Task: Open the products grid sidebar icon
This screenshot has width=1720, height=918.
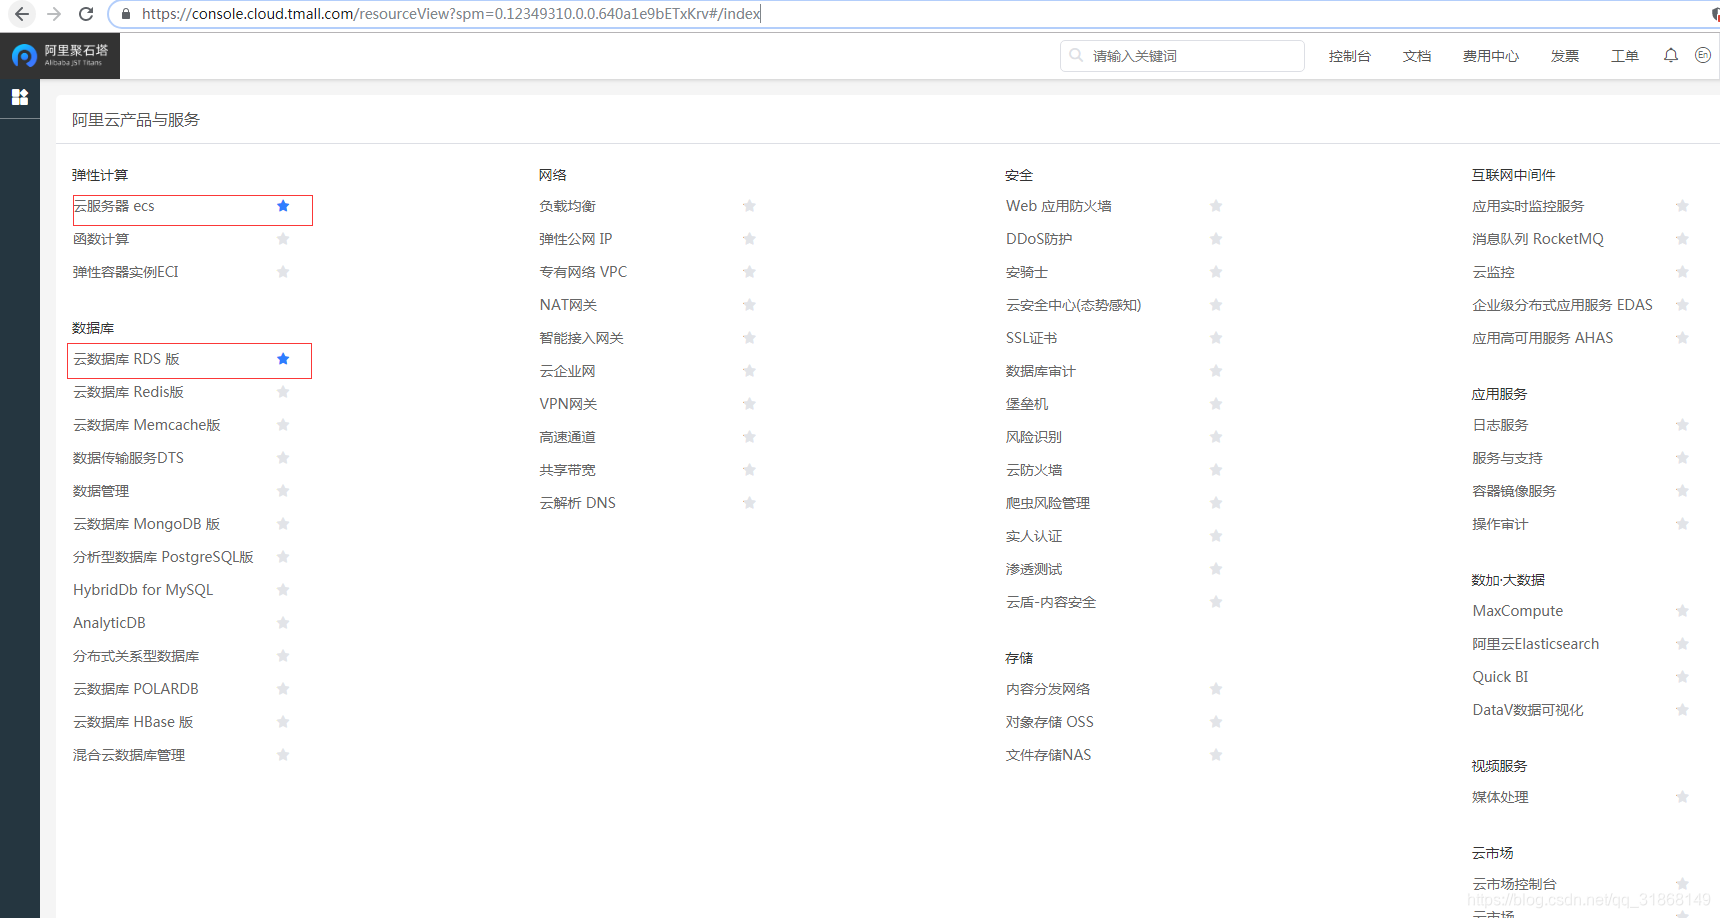Action: pos(19,97)
